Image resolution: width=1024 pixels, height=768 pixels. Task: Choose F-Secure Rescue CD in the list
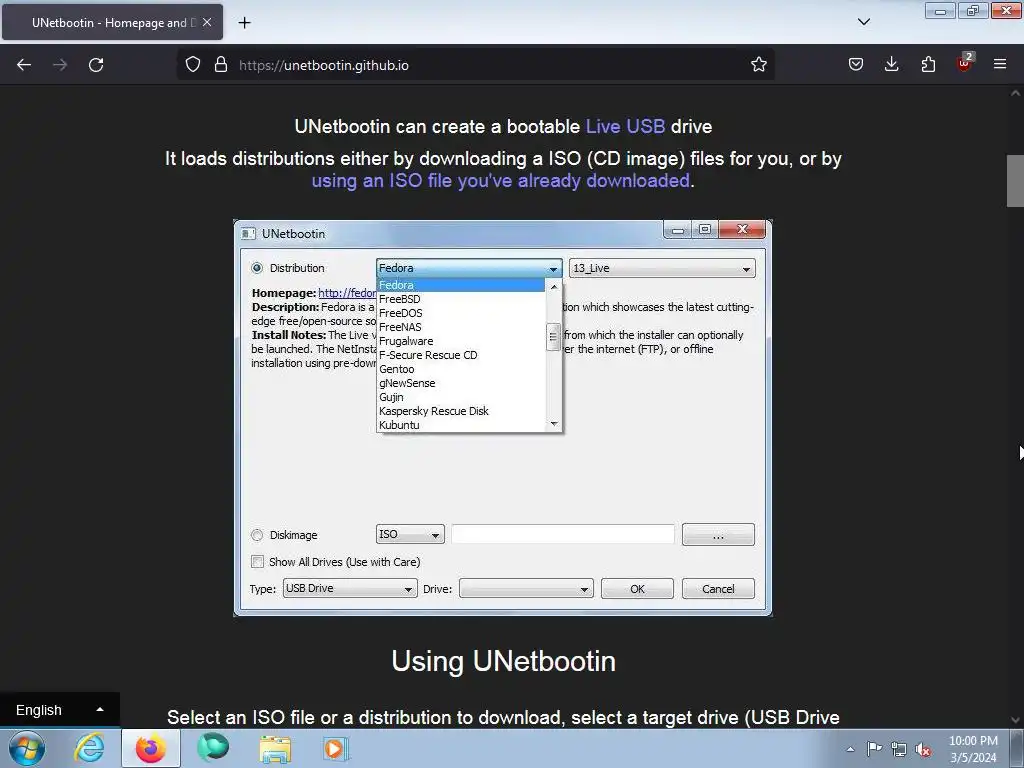coord(461,355)
